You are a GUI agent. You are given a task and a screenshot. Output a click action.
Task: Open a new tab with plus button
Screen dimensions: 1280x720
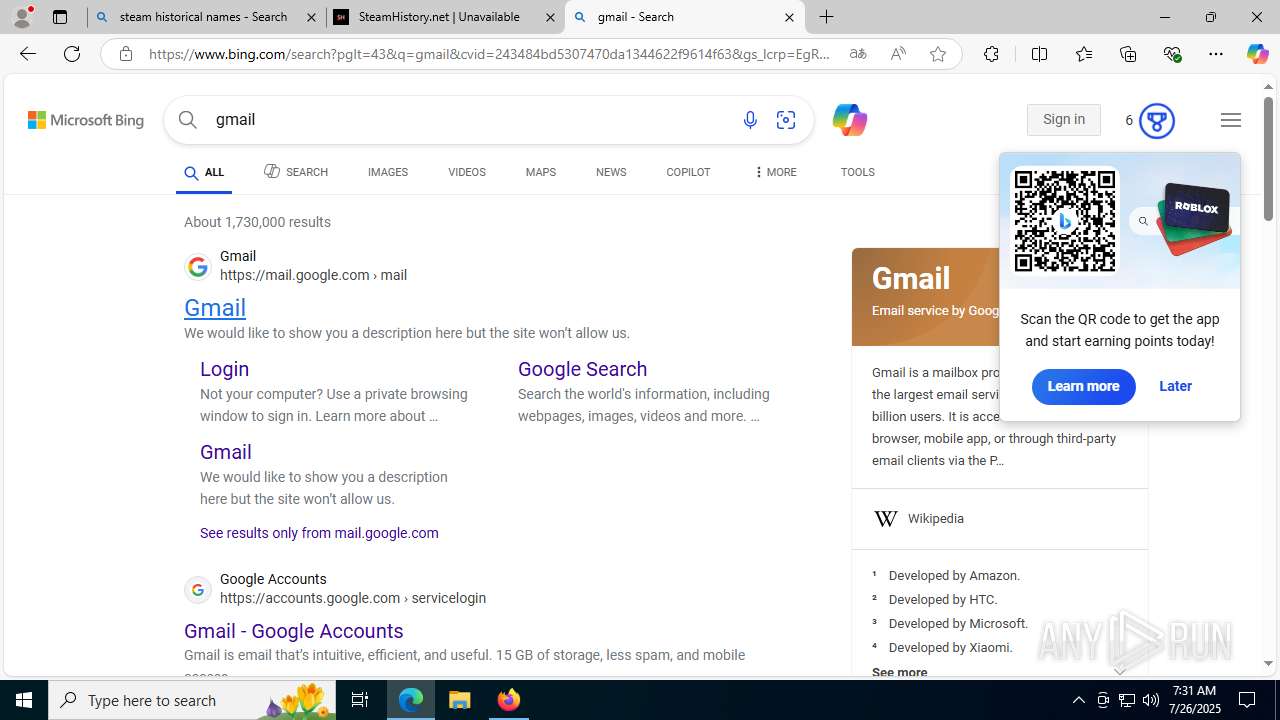[x=827, y=17]
